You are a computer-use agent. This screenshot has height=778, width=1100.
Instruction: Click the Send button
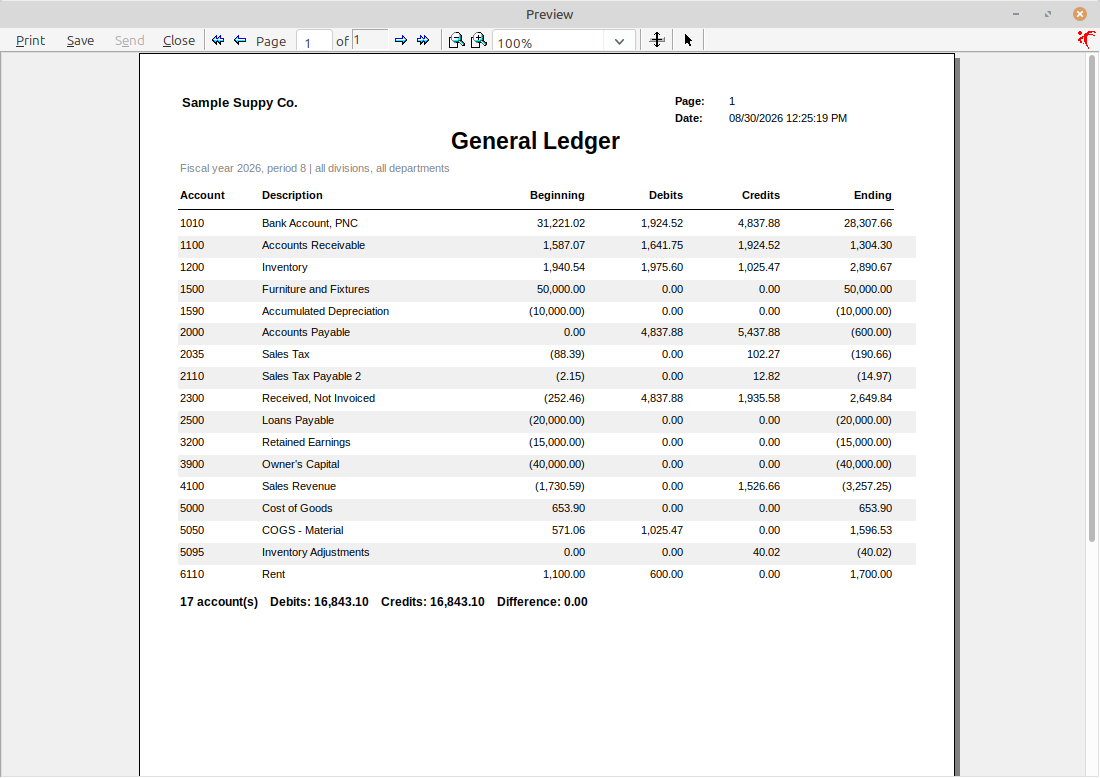130,41
